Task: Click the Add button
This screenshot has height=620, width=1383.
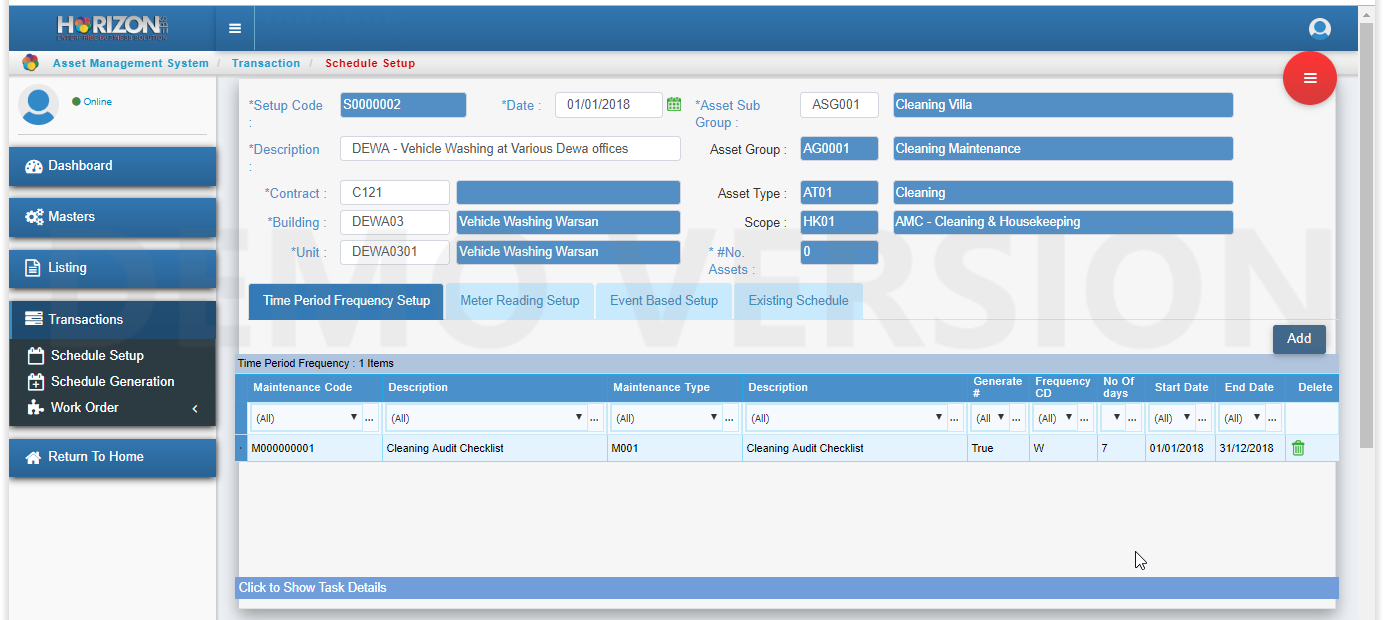Action: click(1299, 339)
